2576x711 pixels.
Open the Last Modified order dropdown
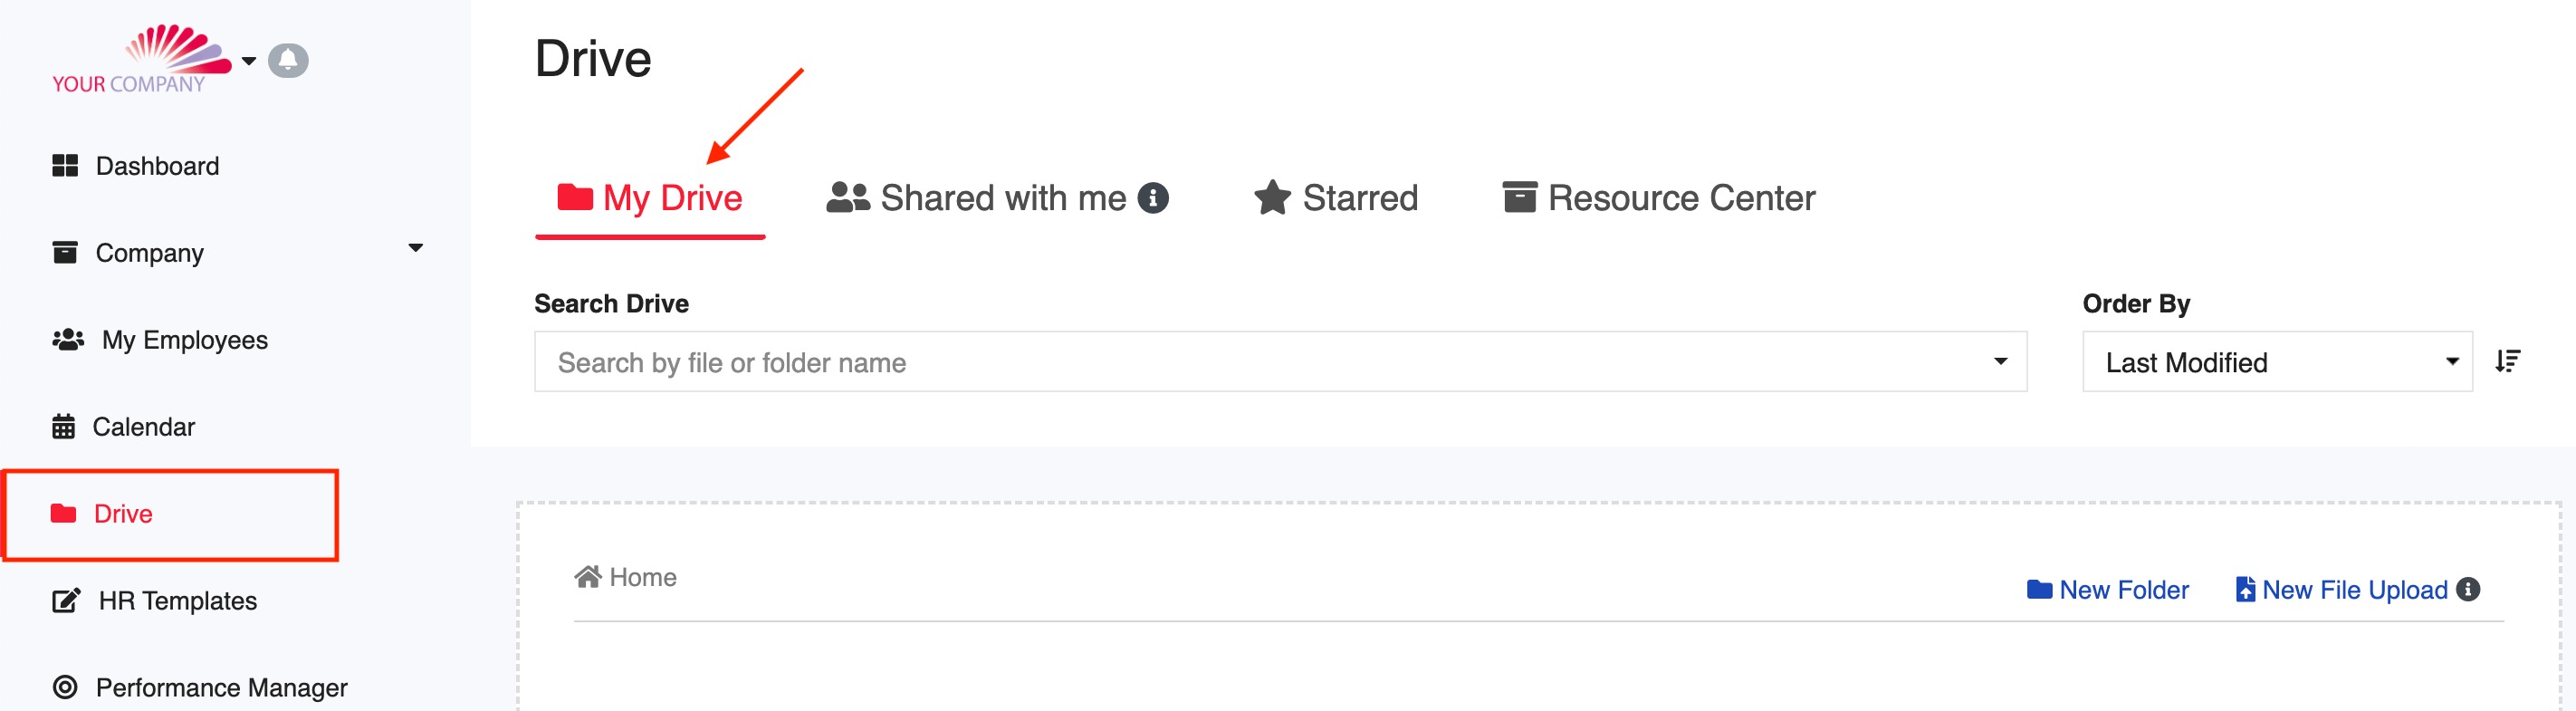click(x=2277, y=362)
